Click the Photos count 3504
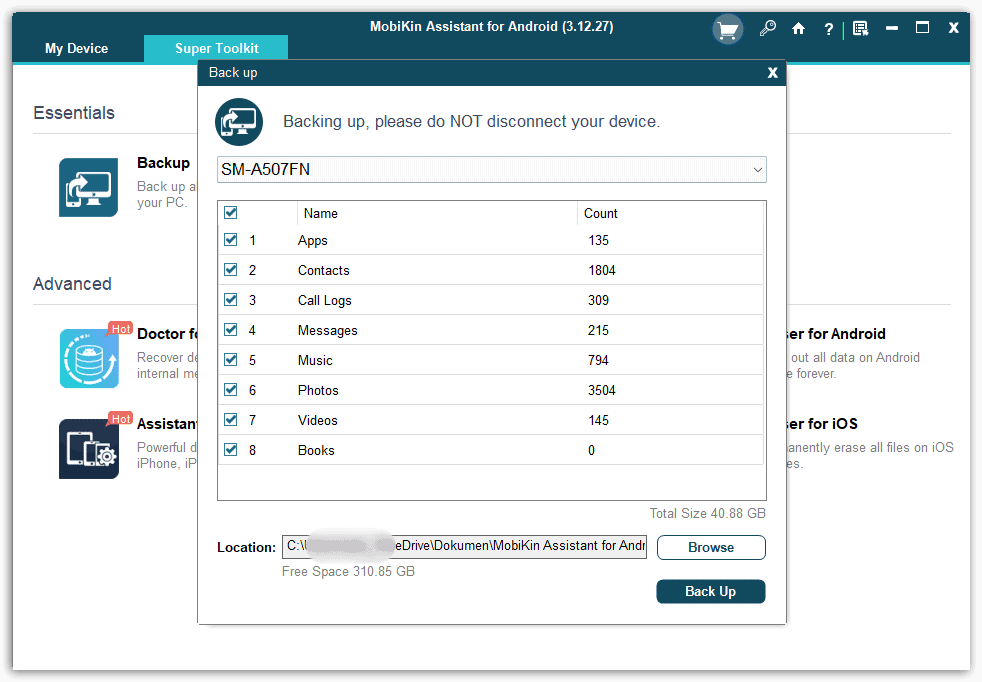 pyautogui.click(x=601, y=391)
